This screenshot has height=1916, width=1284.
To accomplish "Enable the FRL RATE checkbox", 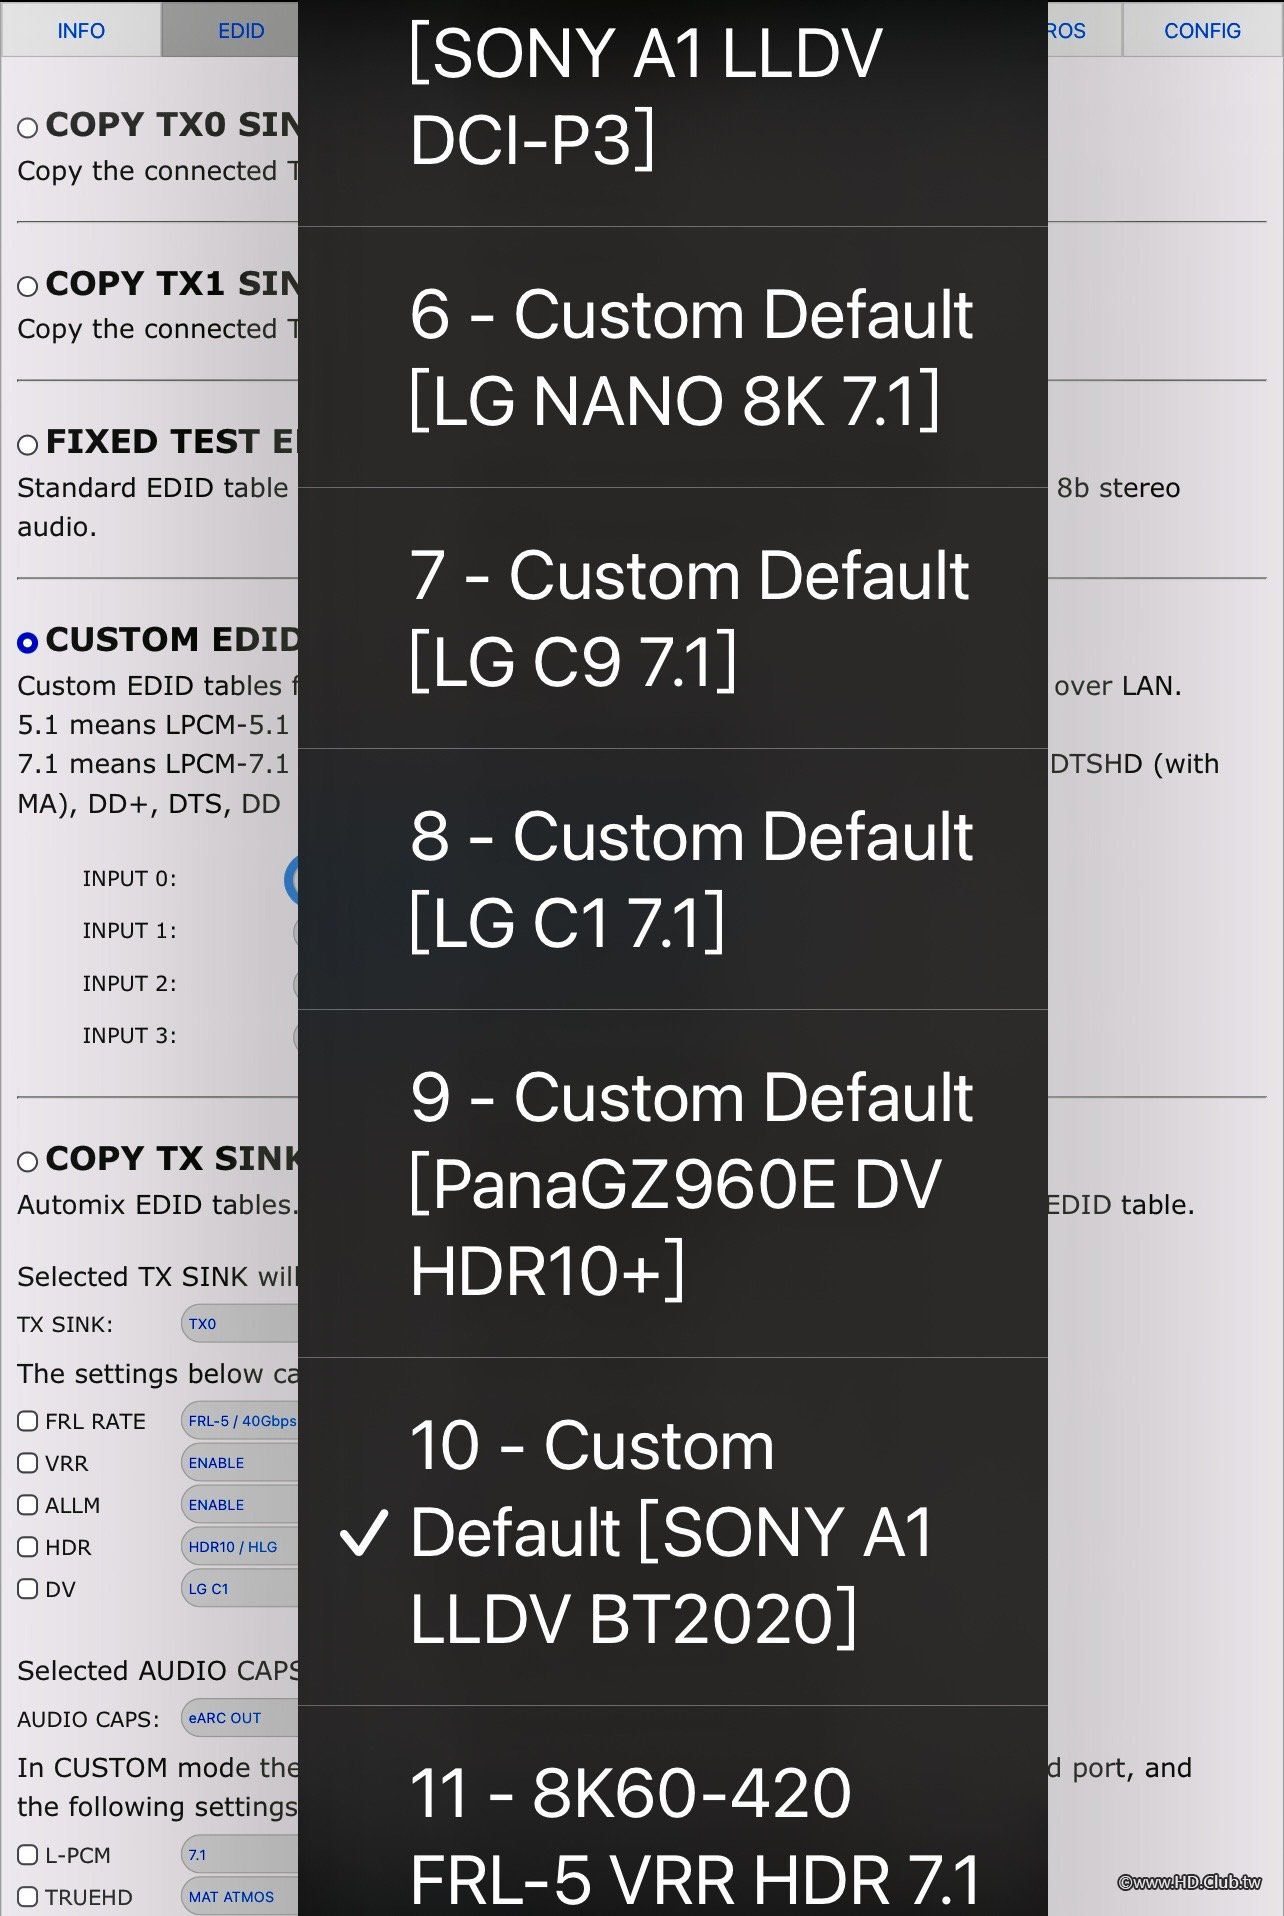I will pyautogui.click(x=28, y=1421).
